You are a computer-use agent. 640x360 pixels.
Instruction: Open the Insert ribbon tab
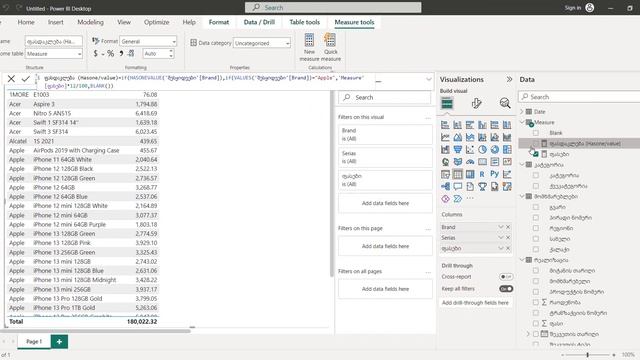click(x=56, y=22)
